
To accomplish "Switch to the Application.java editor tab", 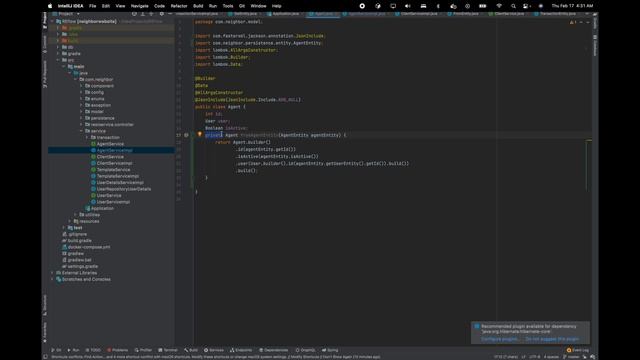I will 285,14.
